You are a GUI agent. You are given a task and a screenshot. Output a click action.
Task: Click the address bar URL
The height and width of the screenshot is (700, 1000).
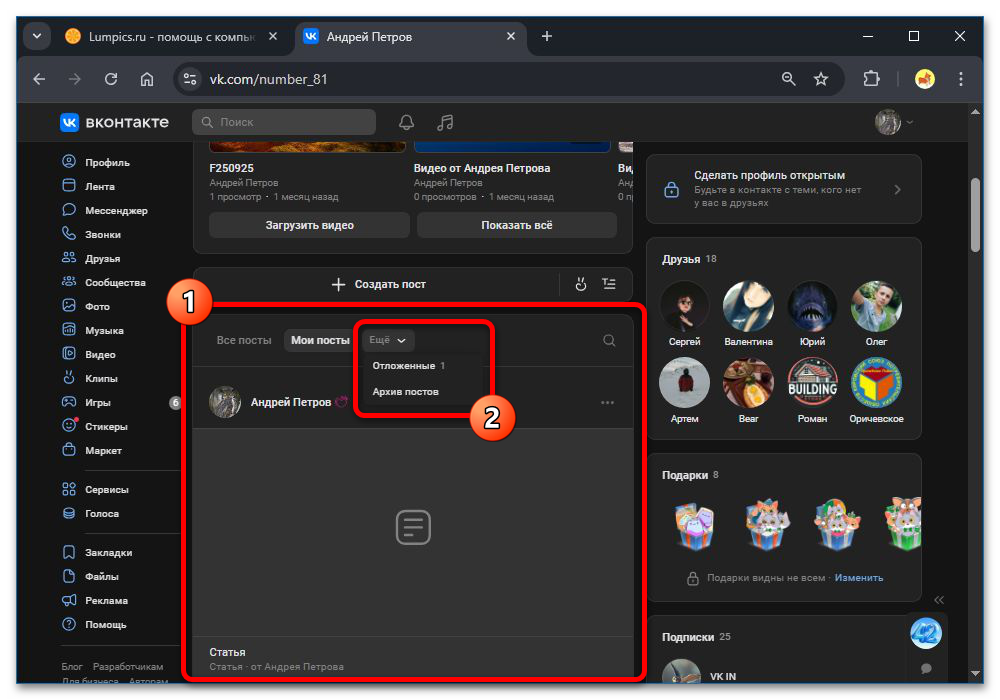click(x=268, y=79)
